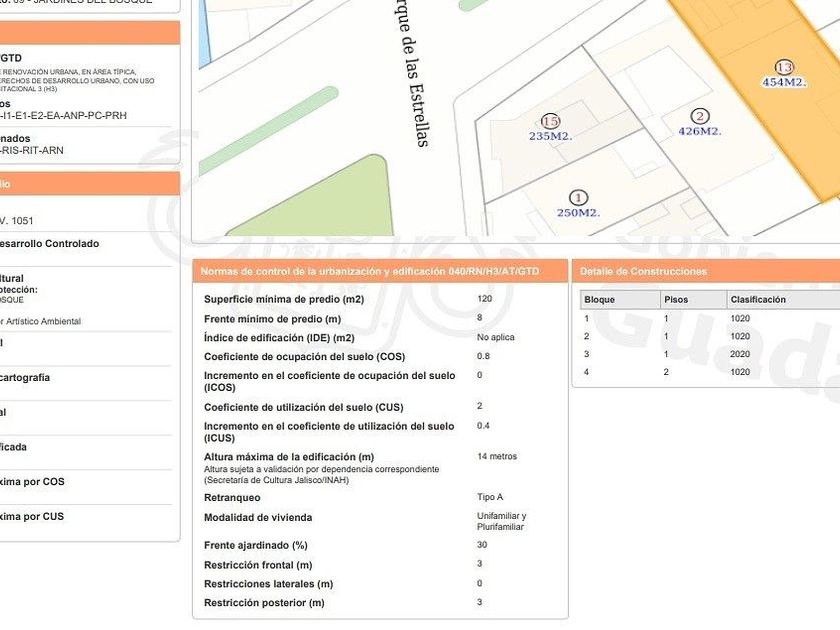Select lot 1 circle marker on map
The height and width of the screenshot is (630, 840).
click(x=578, y=198)
